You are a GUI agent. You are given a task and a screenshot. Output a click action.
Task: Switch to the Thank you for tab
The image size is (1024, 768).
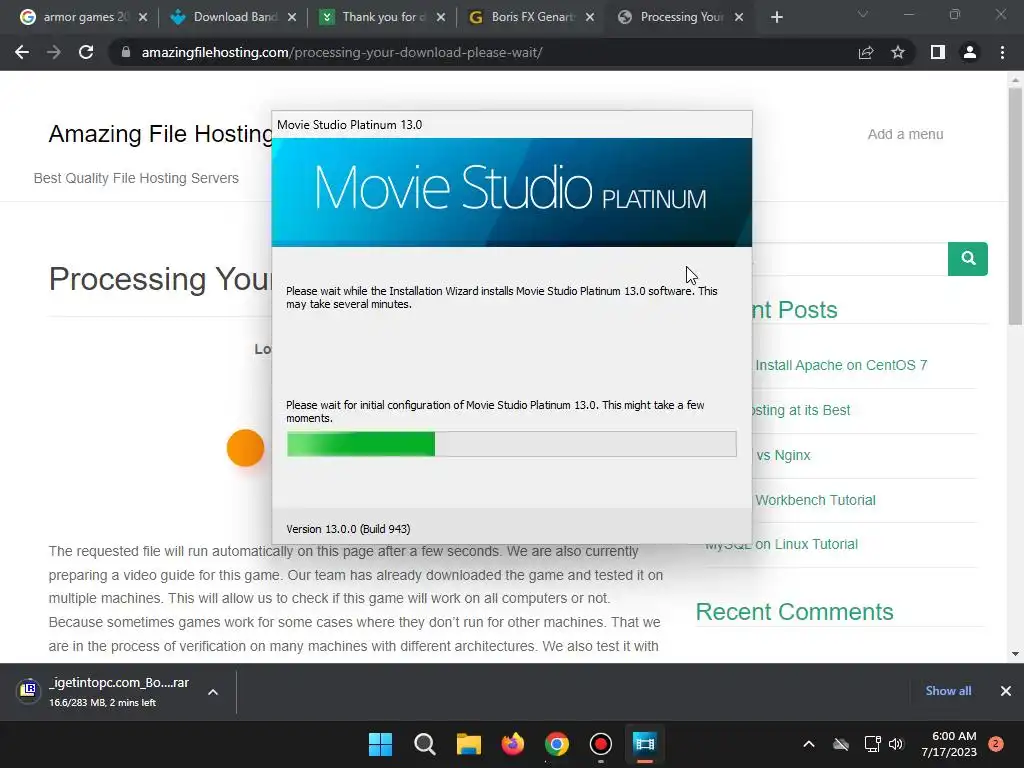coord(383,17)
